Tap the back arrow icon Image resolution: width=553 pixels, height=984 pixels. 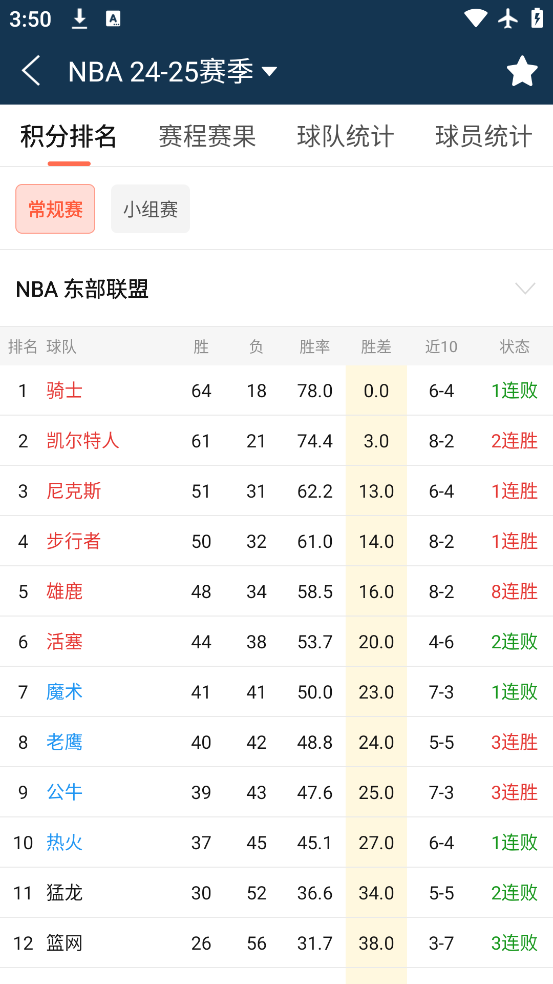click(31, 70)
